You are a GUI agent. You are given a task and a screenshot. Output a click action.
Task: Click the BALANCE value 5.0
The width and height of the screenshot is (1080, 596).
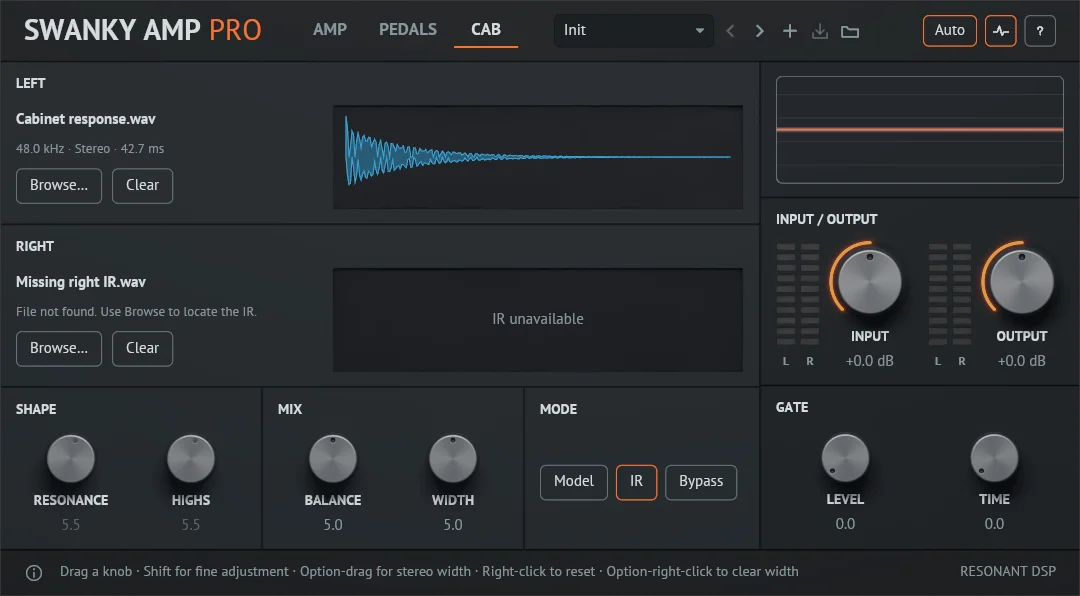click(333, 525)
